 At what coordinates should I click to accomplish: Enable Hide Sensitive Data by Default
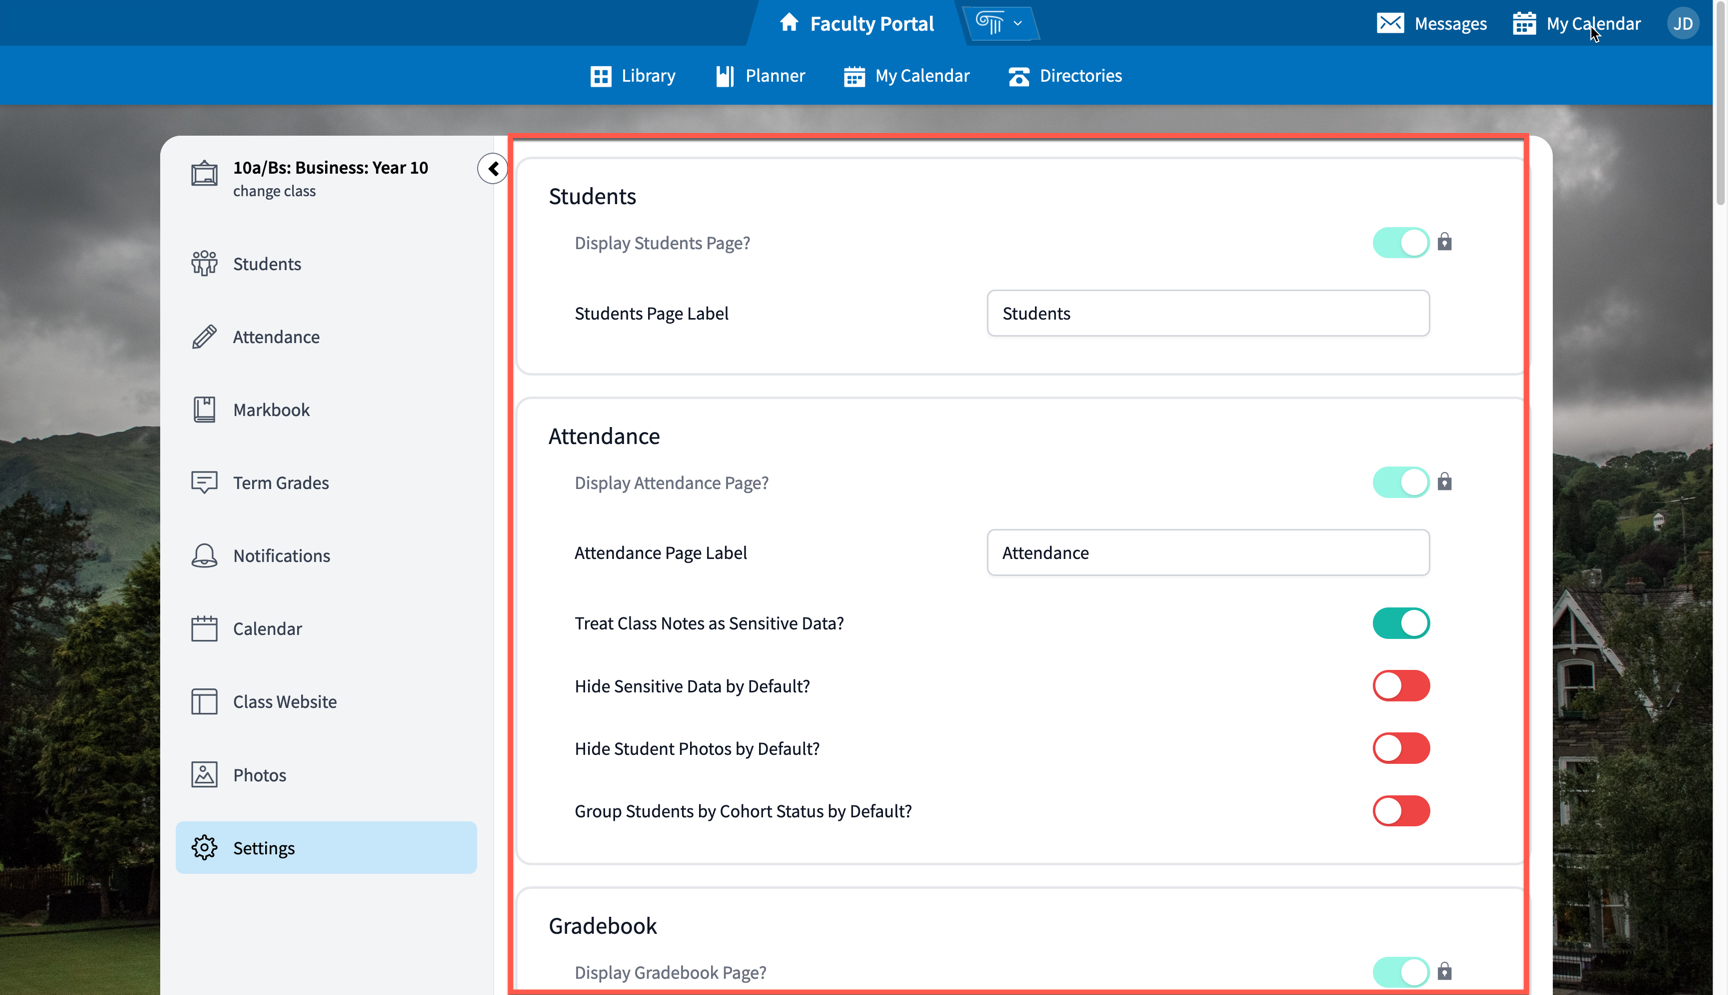click(1401, 686)
